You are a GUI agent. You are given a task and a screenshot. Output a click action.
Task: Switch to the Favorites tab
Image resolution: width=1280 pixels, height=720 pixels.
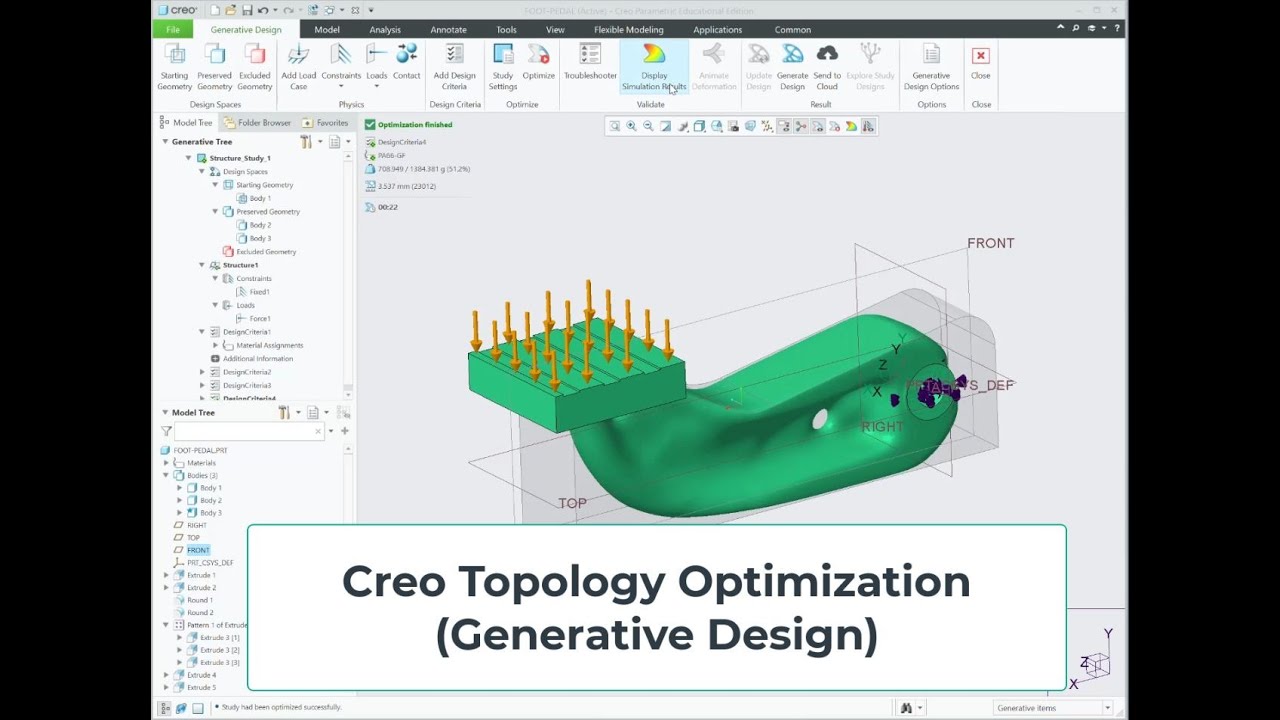click(326, 123)
